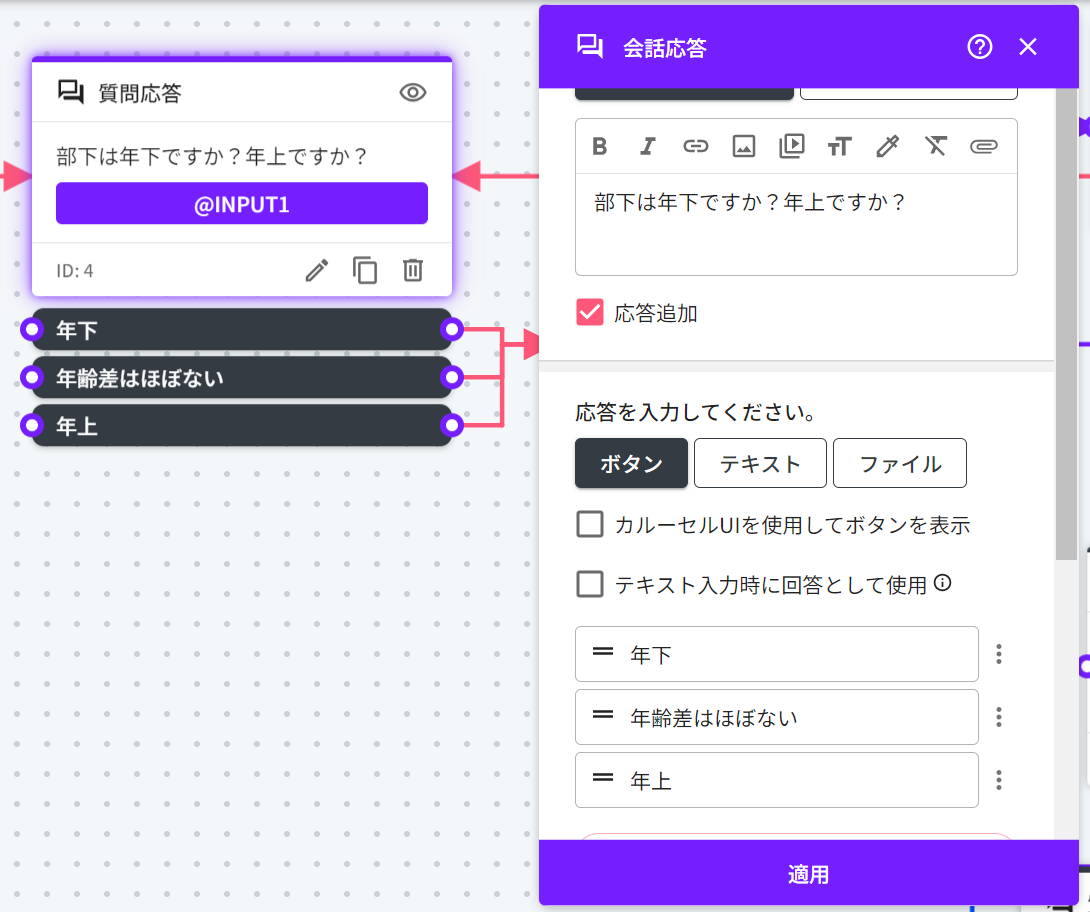1090x912 pixels.
Task: Insert a video with the play icon
Action: (x=791, y=147)
